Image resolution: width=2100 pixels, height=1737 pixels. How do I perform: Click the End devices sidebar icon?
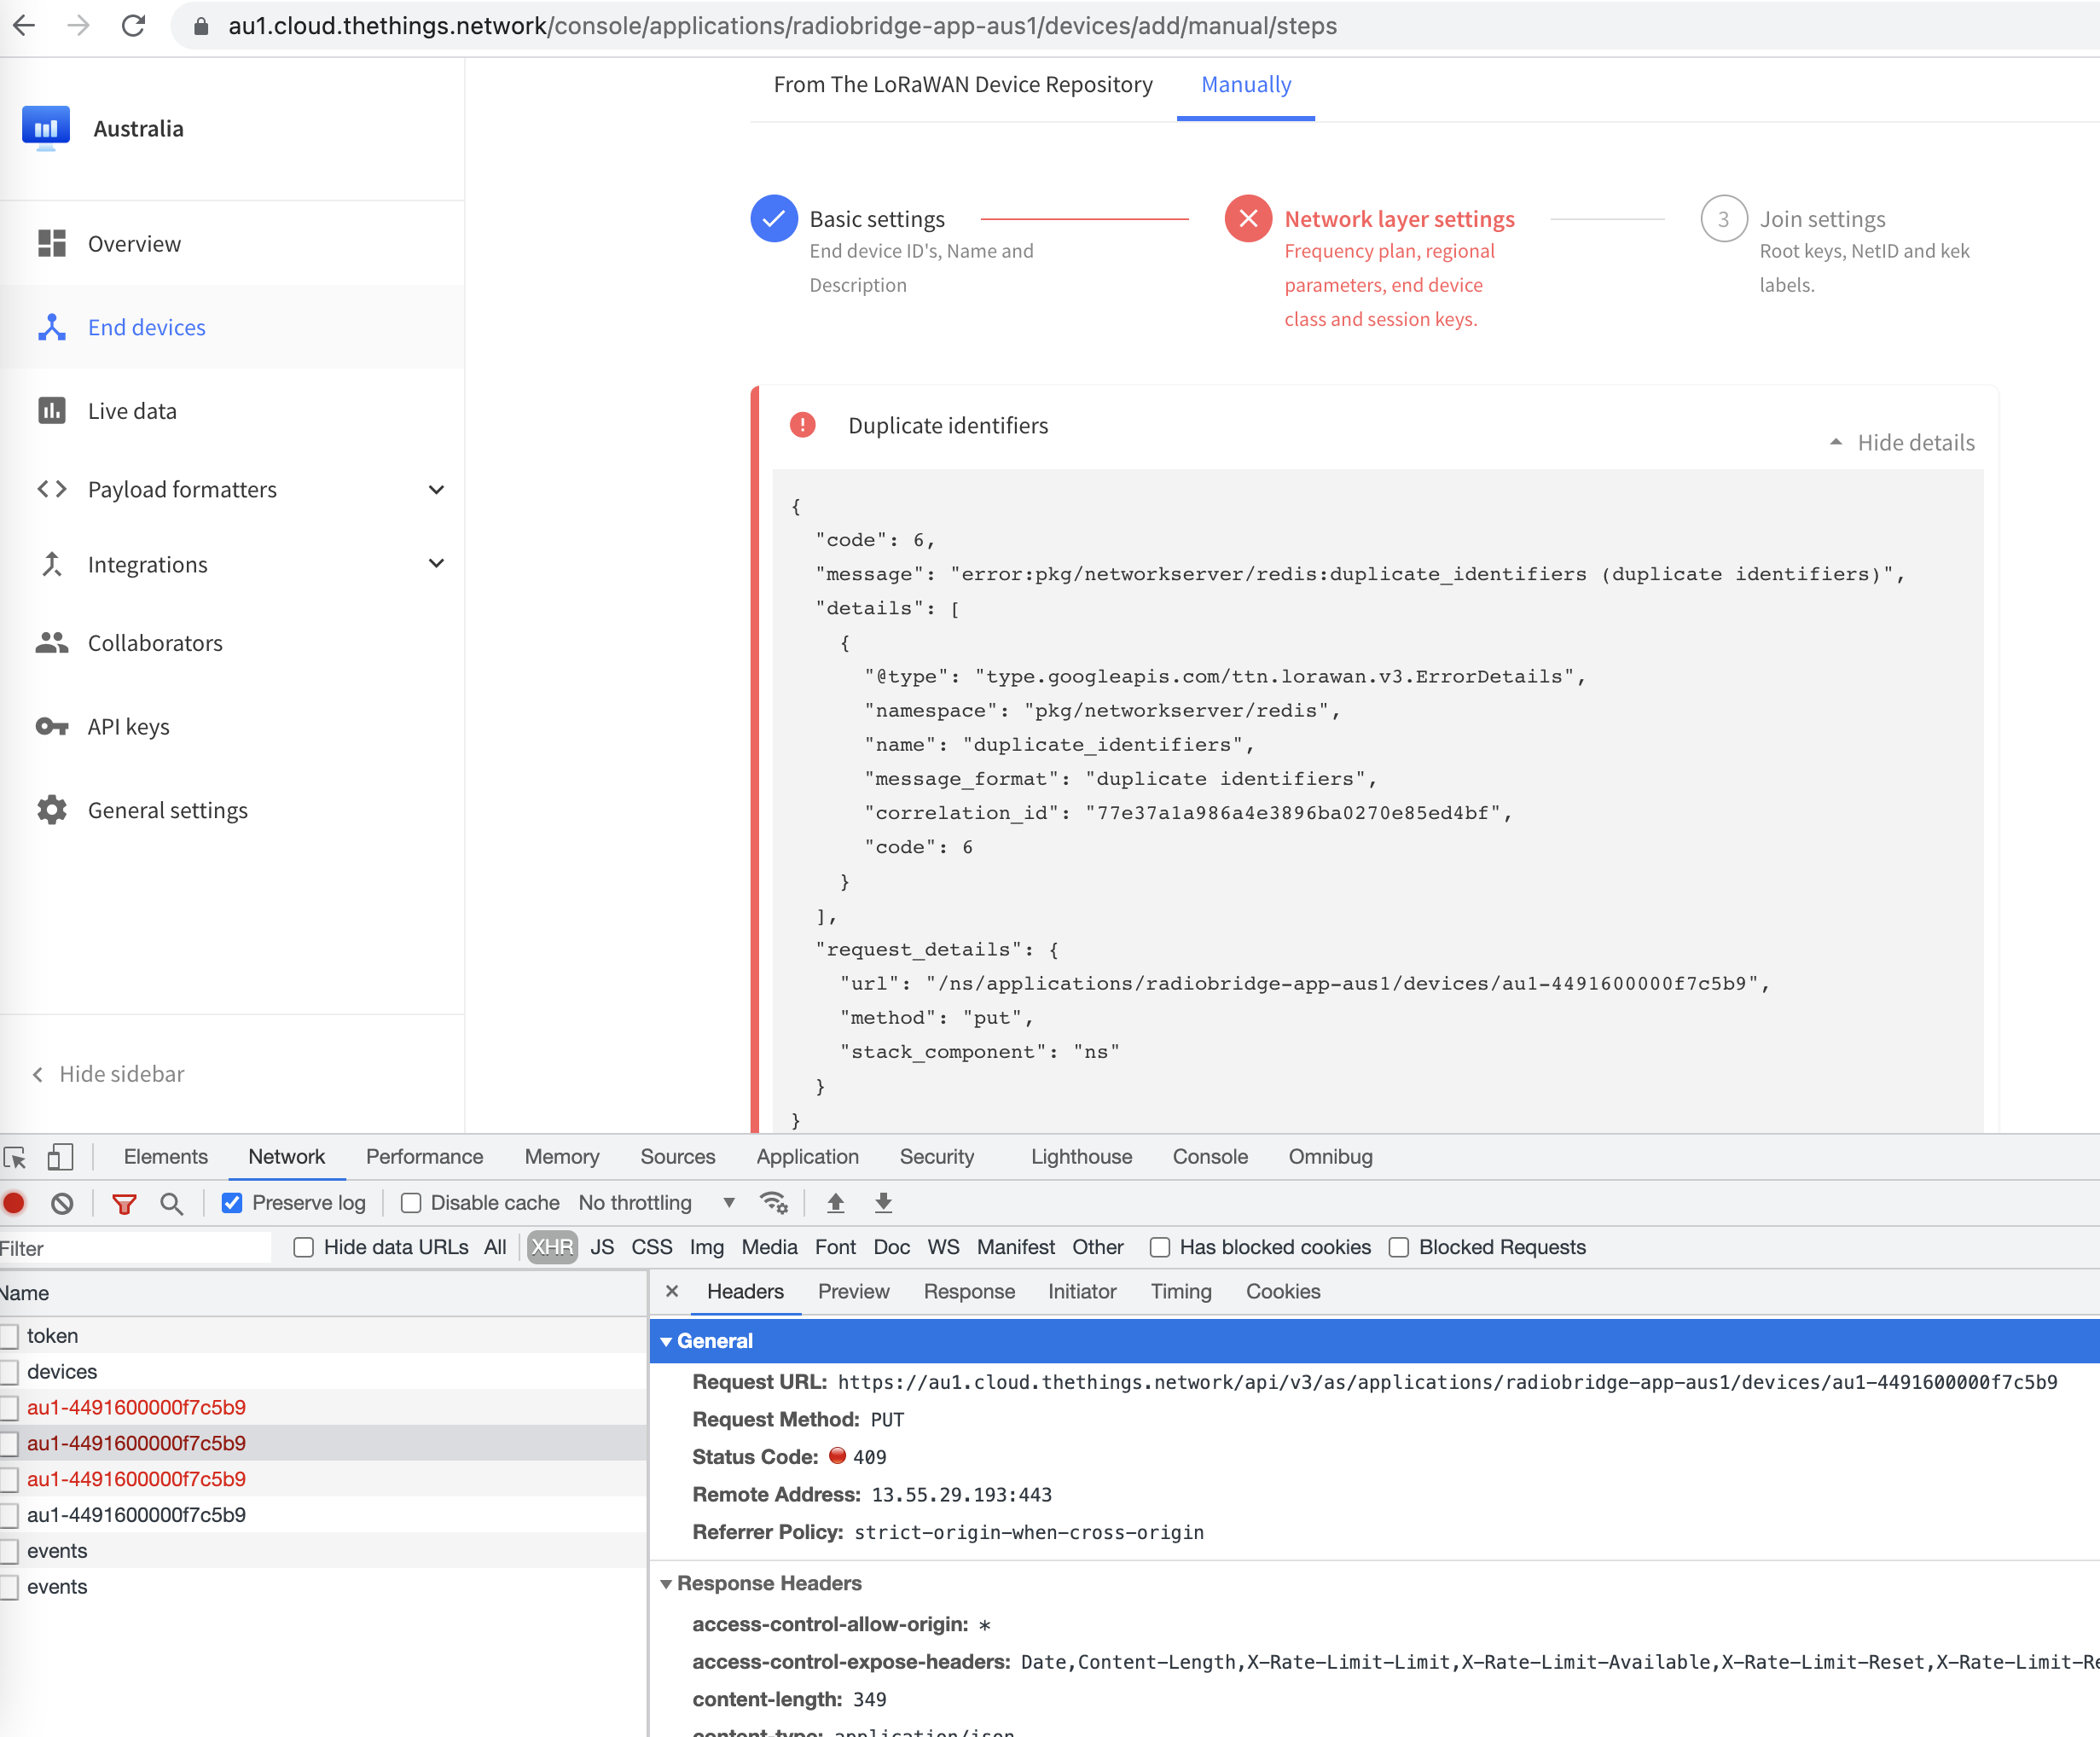[52, 326]
